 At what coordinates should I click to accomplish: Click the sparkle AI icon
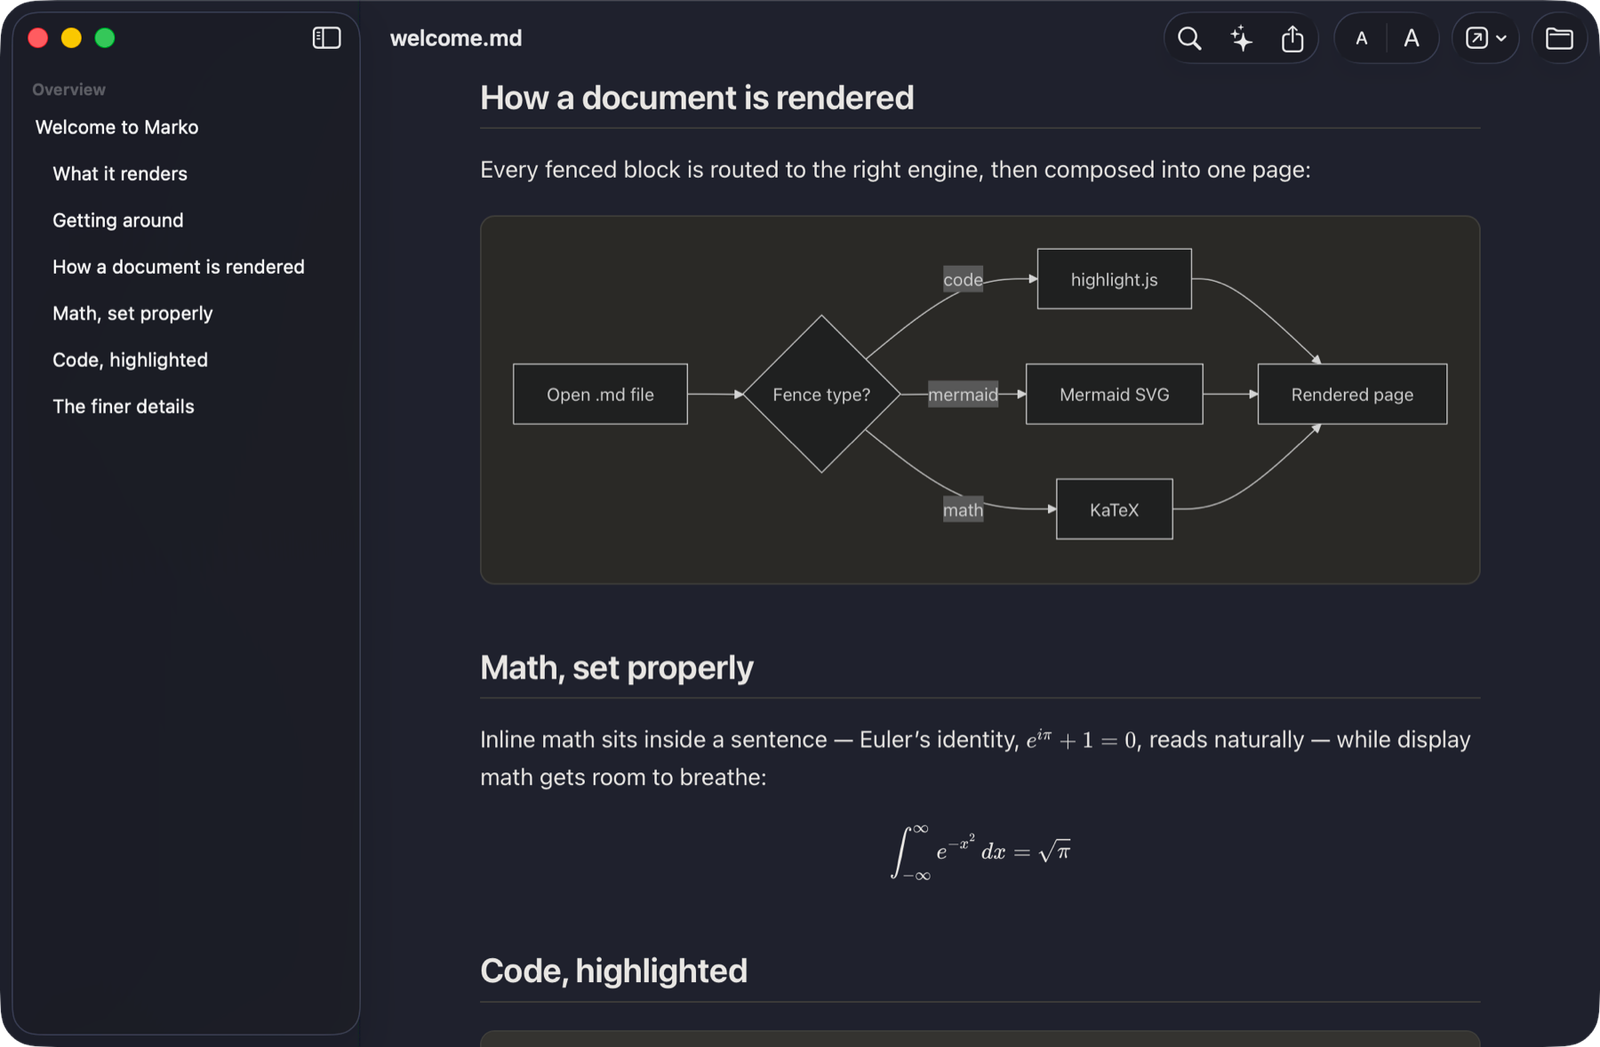pyautogui.click(x=1241, y=39)
